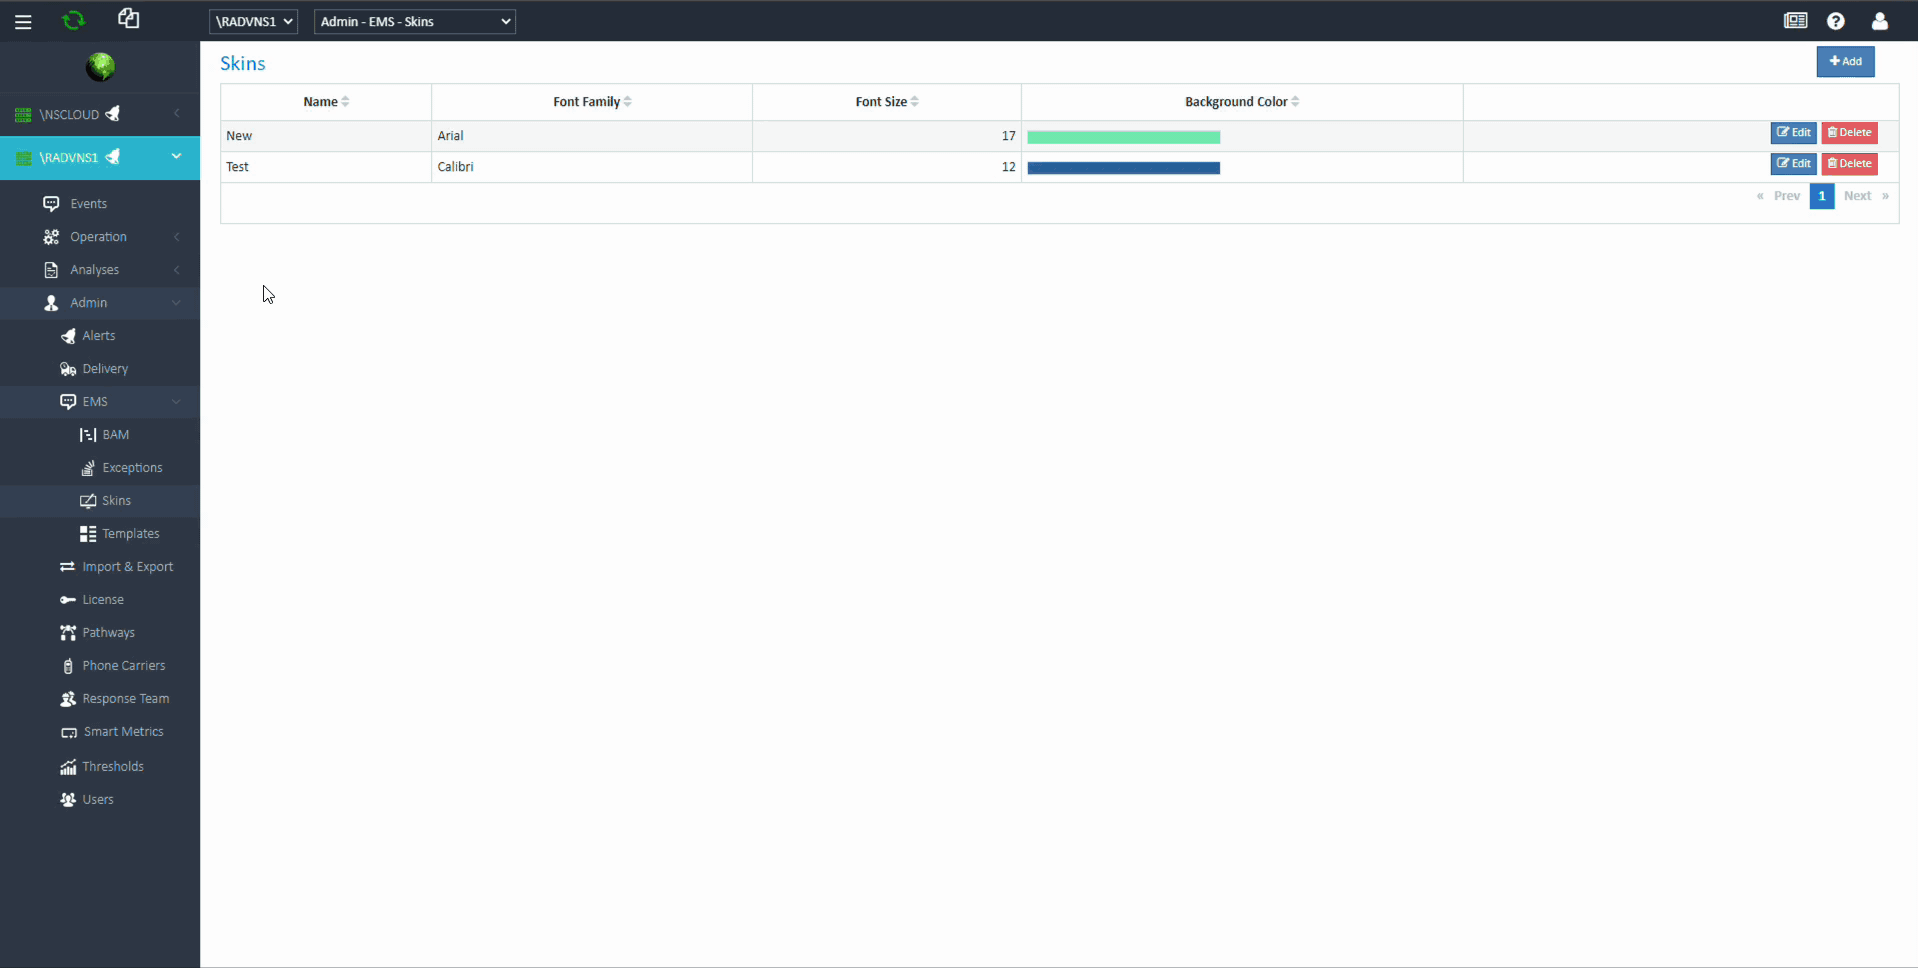This screenshot has width=1918, height=968.
Task: Expand the Operation menu chevron
Action: (x=177, y=237)
